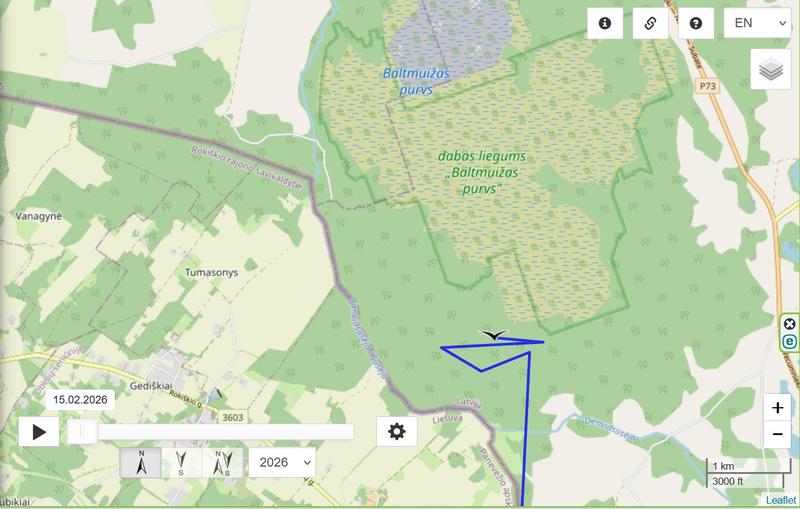Image resolution: width=800 pixels, height=509 pixels.
Task: Open the Leaflet attribution link
Action: pyautogui.click(x=781, y=500)
